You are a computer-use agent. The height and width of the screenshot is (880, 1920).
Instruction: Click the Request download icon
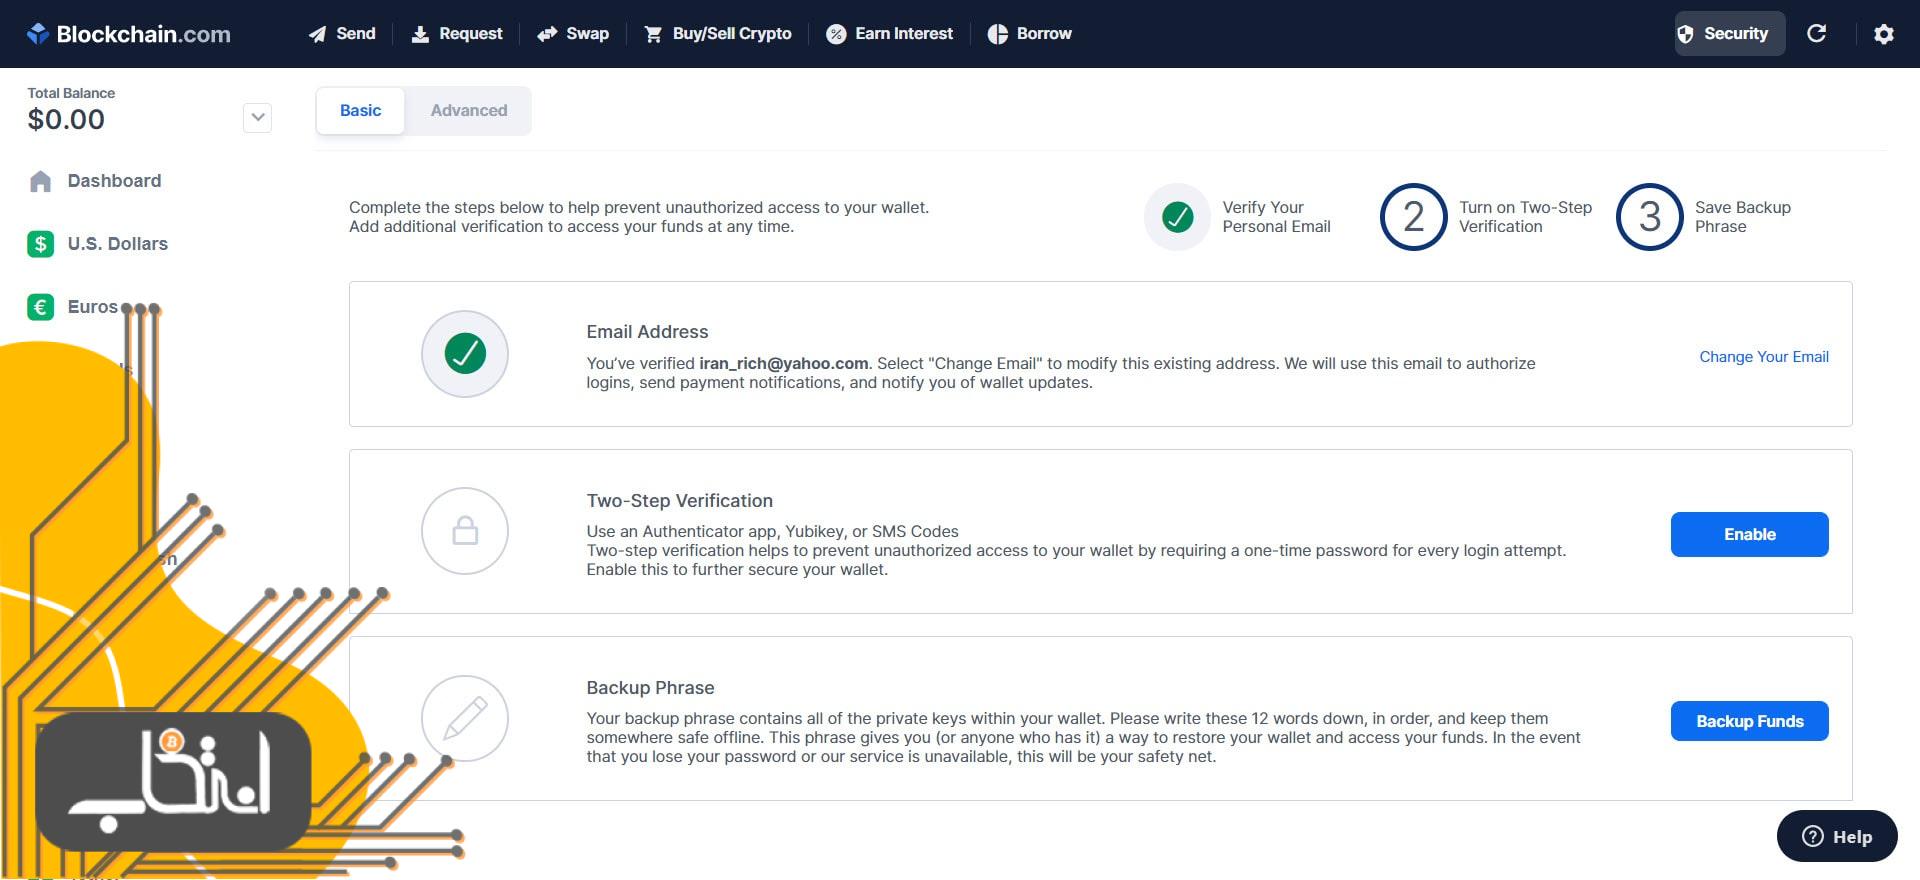tap(420, 34)
